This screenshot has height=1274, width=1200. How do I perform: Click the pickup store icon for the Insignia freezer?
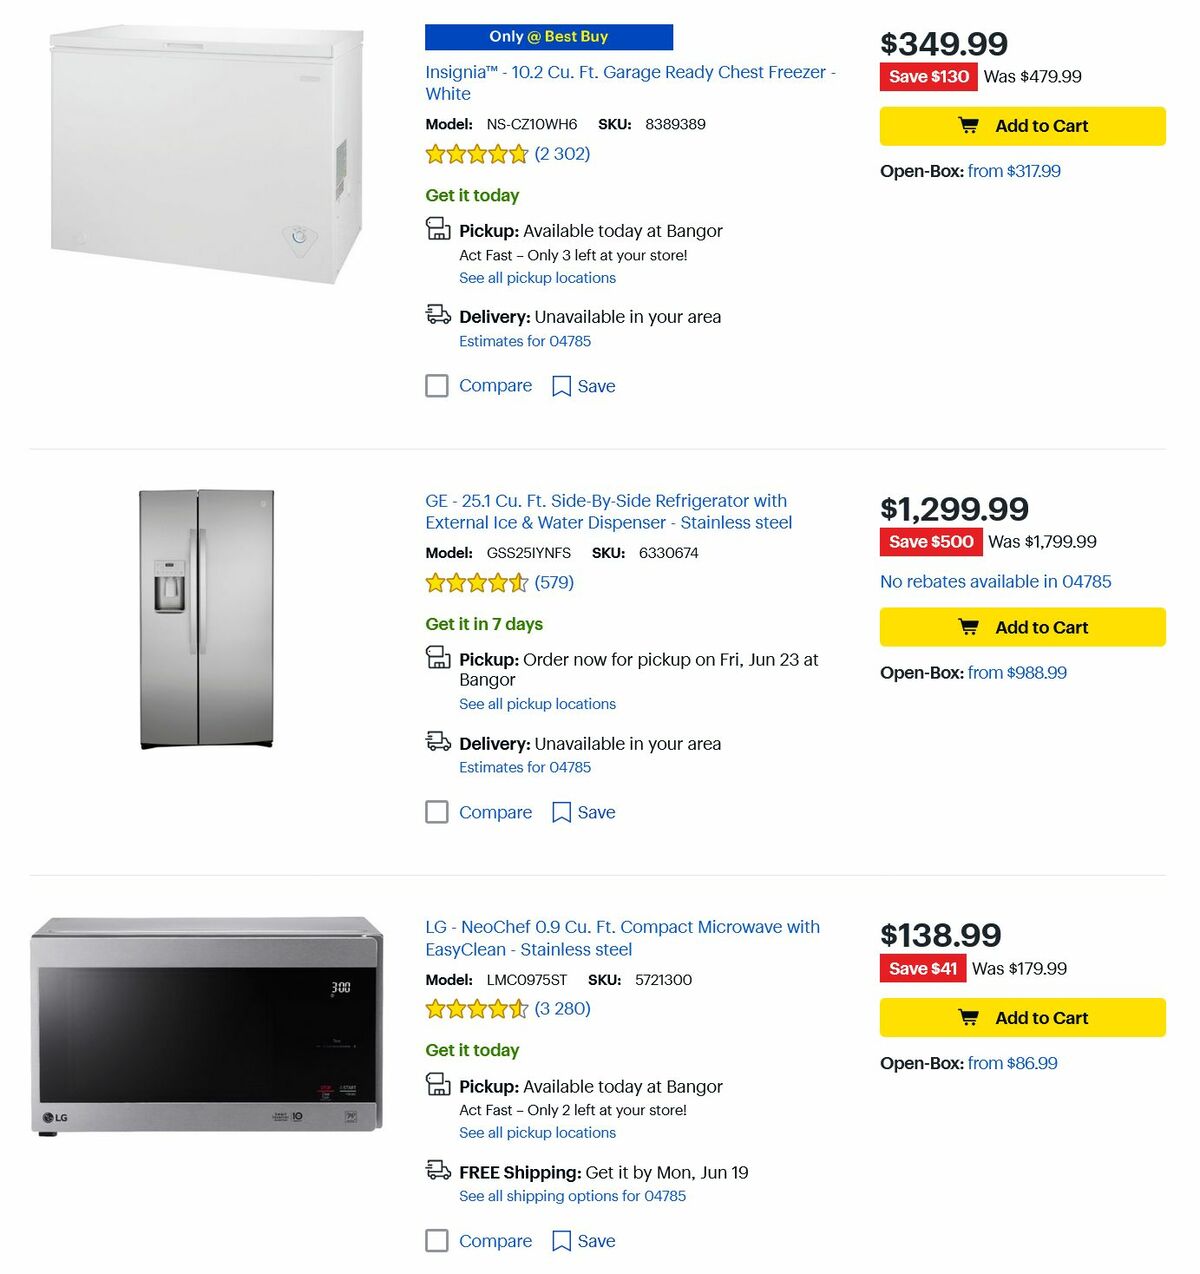click(438, 229)
